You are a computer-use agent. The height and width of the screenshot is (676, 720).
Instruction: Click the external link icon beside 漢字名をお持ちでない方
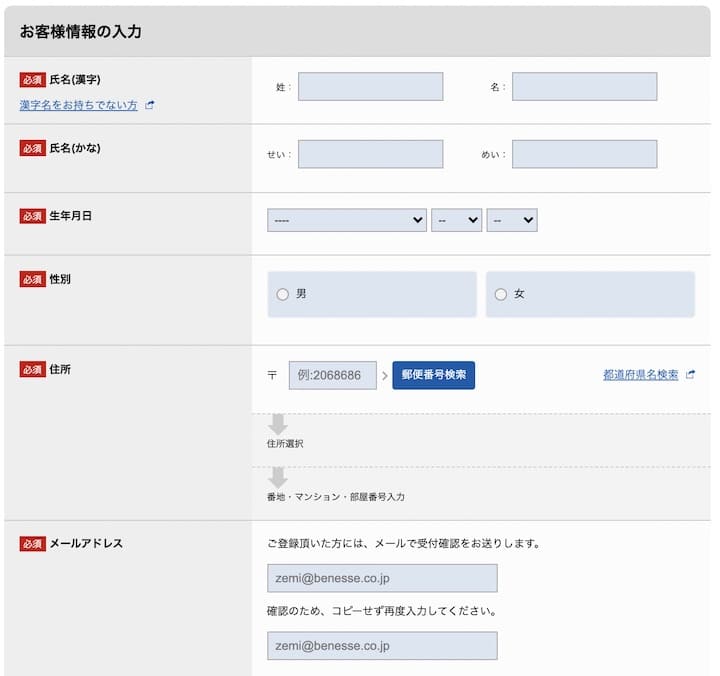pos(150,105)
